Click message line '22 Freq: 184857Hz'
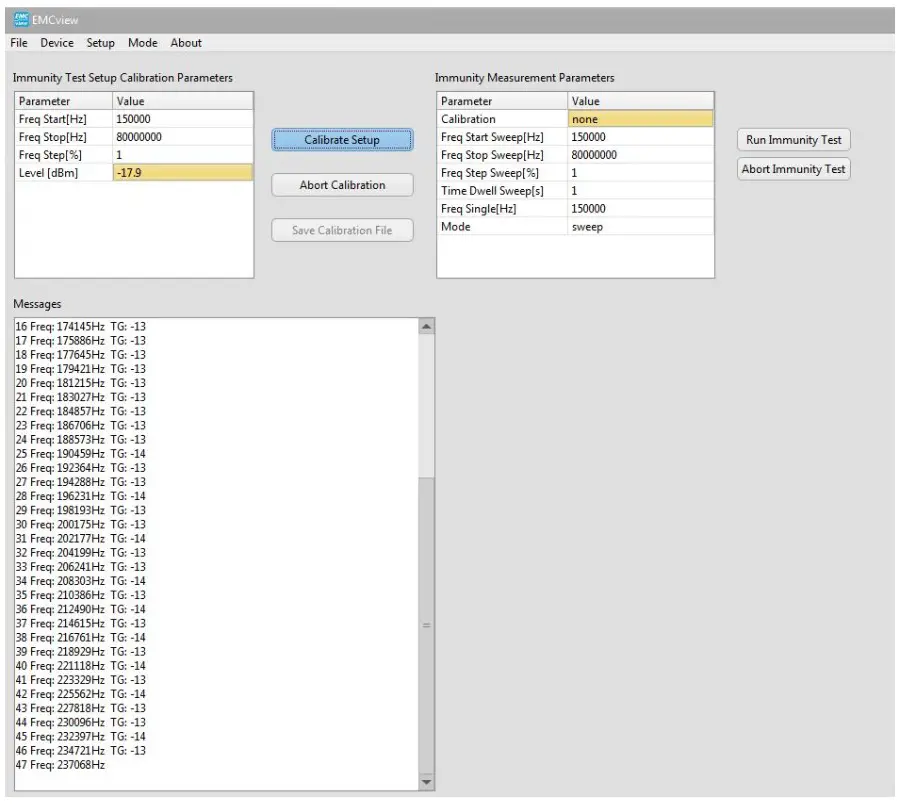 click(81, 411)
